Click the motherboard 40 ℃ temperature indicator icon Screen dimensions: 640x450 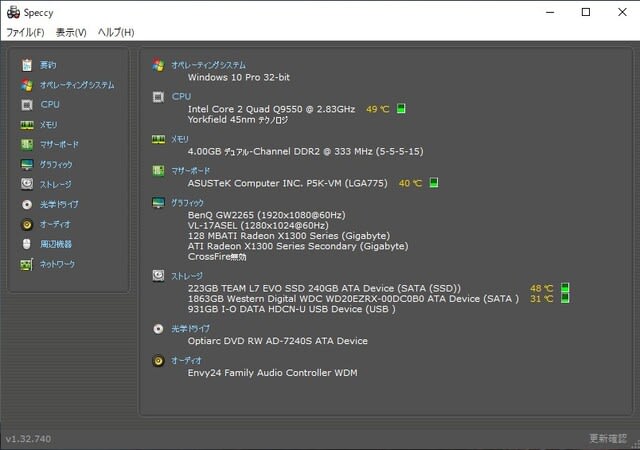click(x=434, y=183)
